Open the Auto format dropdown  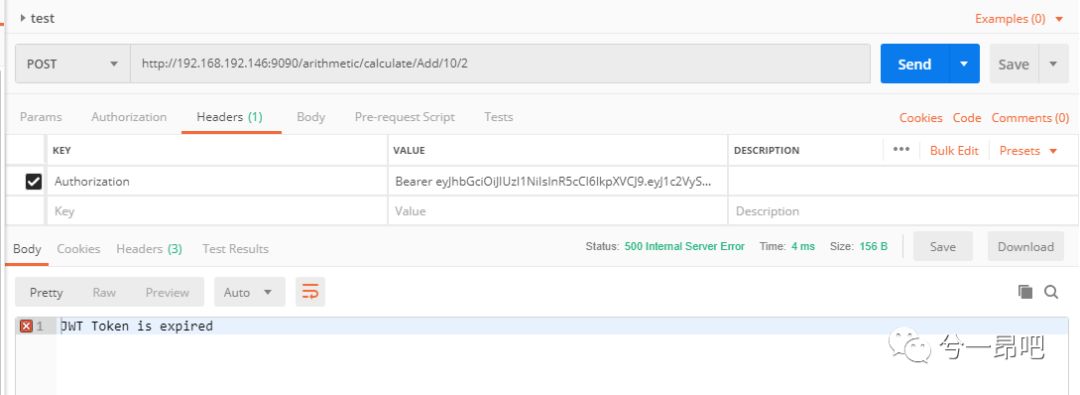(x=249, y=292)
